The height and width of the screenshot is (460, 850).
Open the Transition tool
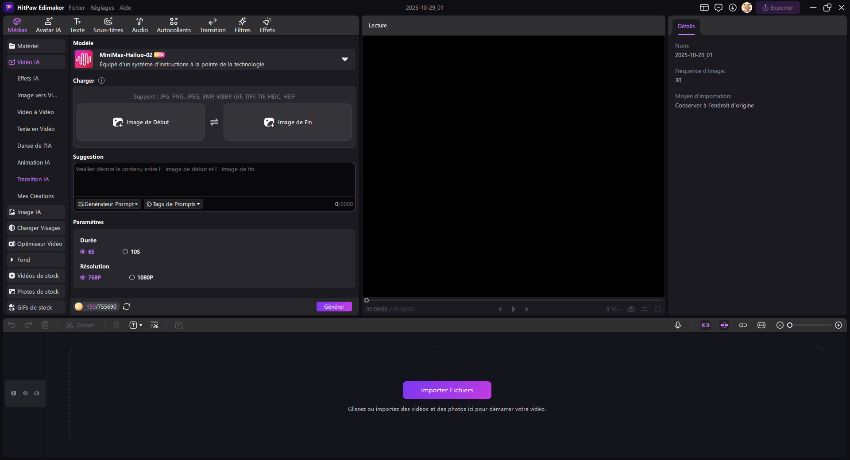pyautogui.click(x=212, y=25)
